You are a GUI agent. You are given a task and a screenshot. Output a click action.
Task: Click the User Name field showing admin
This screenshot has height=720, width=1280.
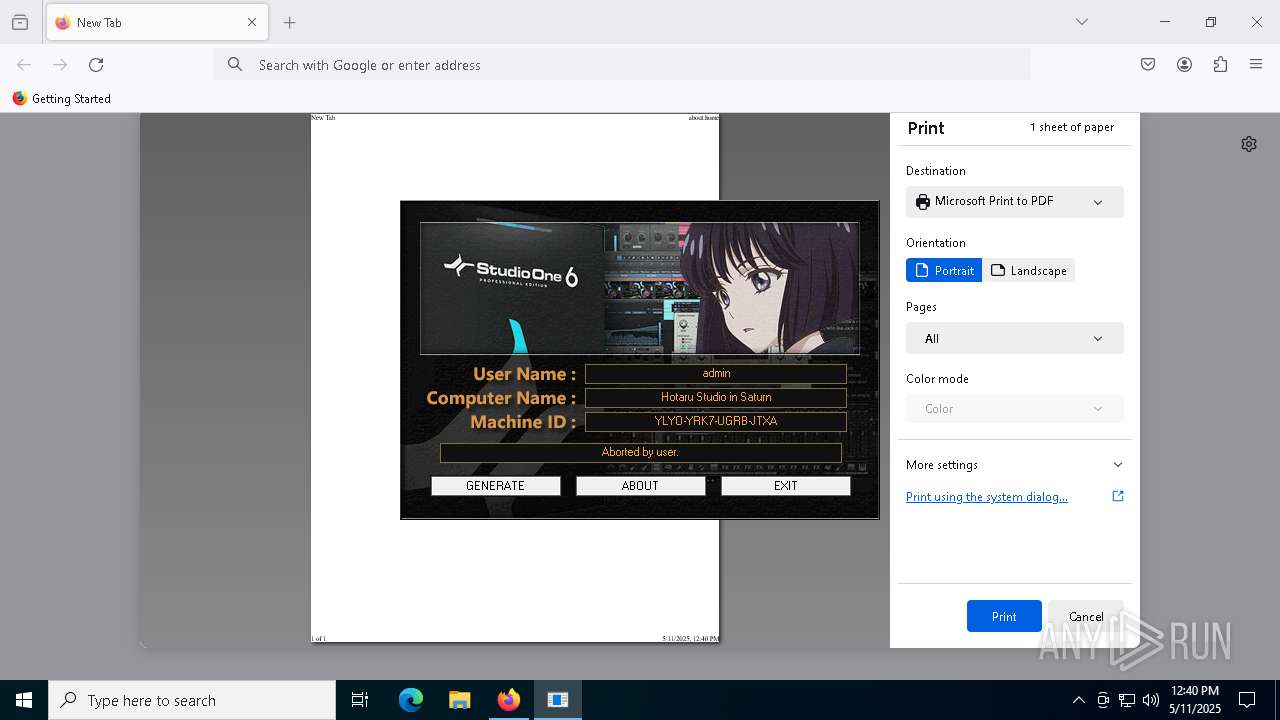[x=716, y=374]
